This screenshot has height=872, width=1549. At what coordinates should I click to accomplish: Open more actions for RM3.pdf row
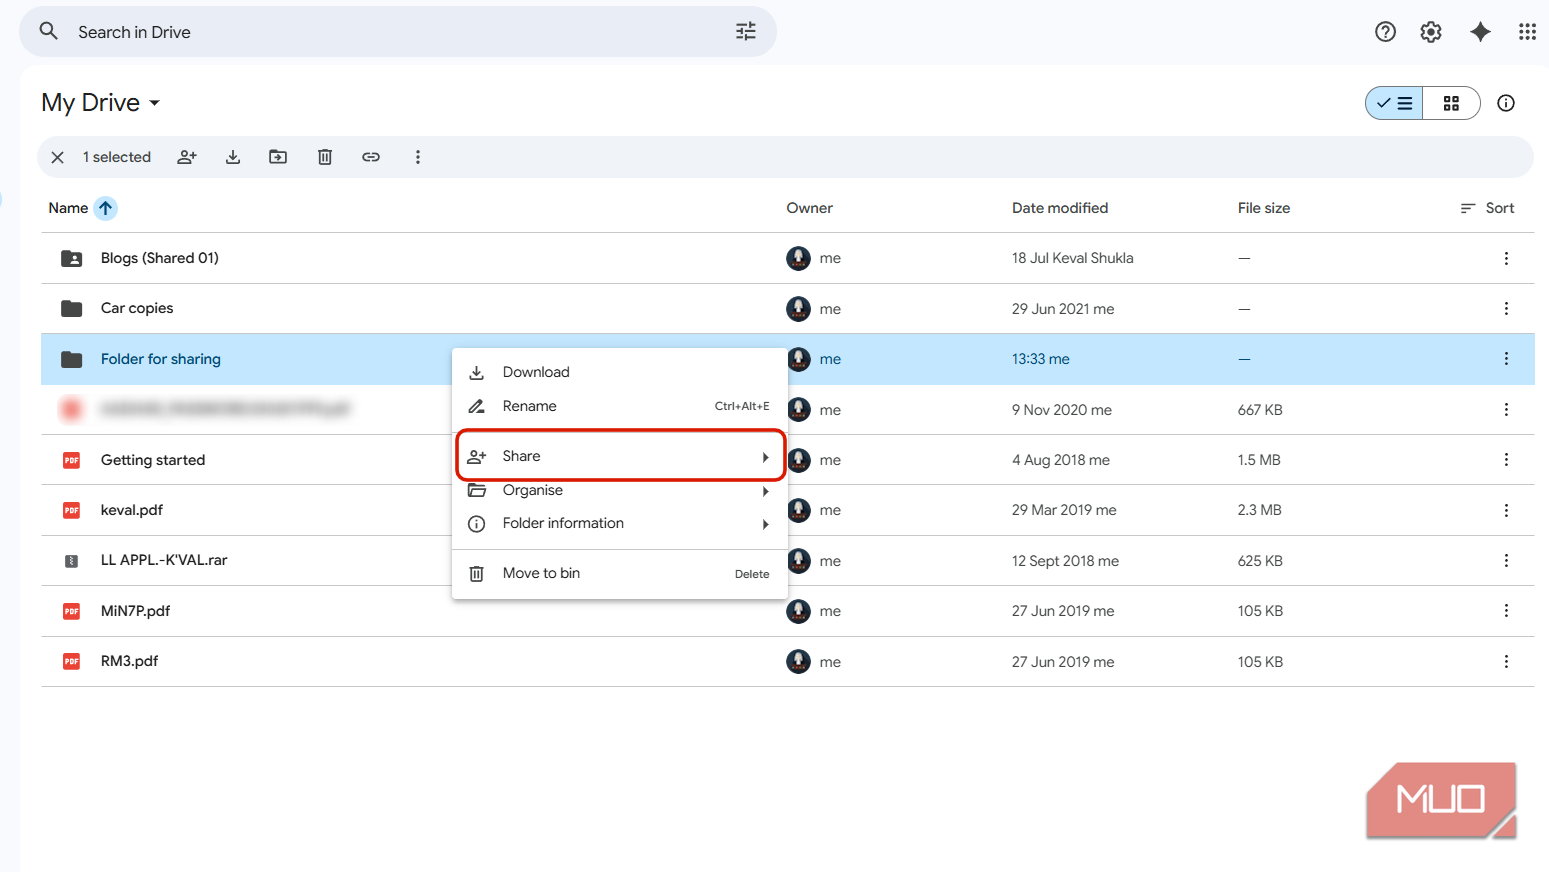pyautogui.click(x=1506, y=661)
